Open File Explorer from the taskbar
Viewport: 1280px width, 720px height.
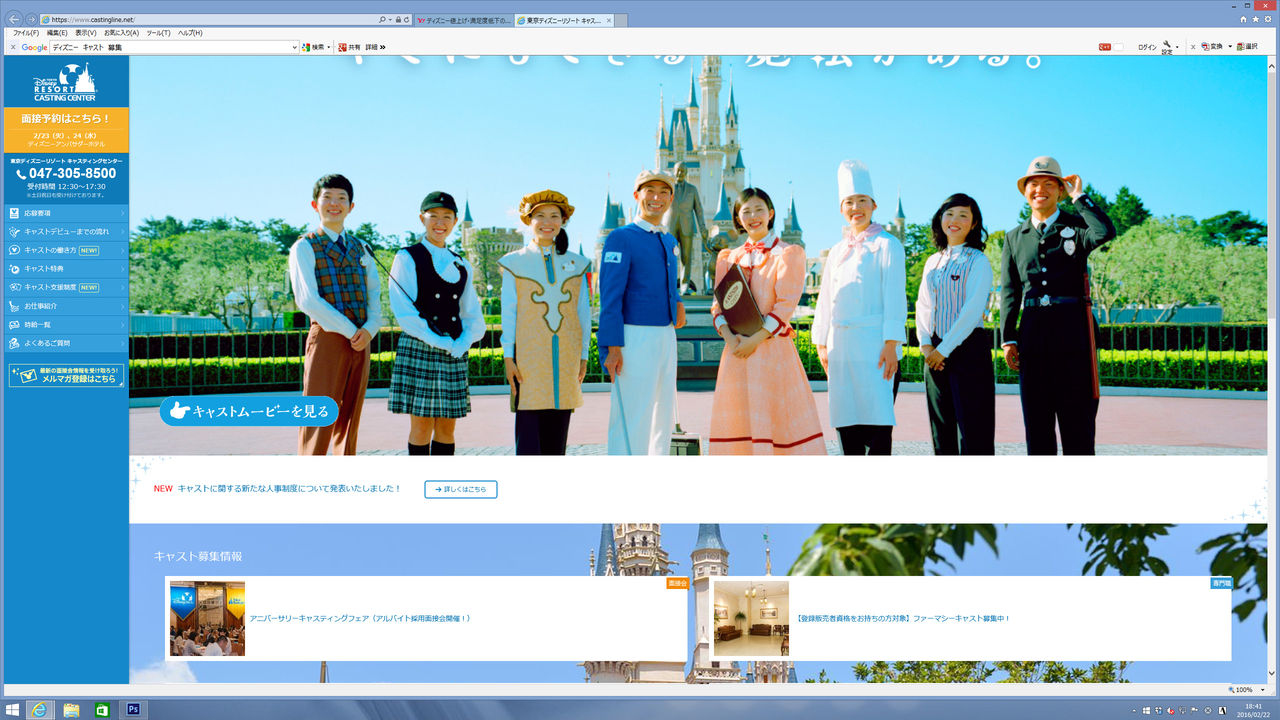click(71, 709)
